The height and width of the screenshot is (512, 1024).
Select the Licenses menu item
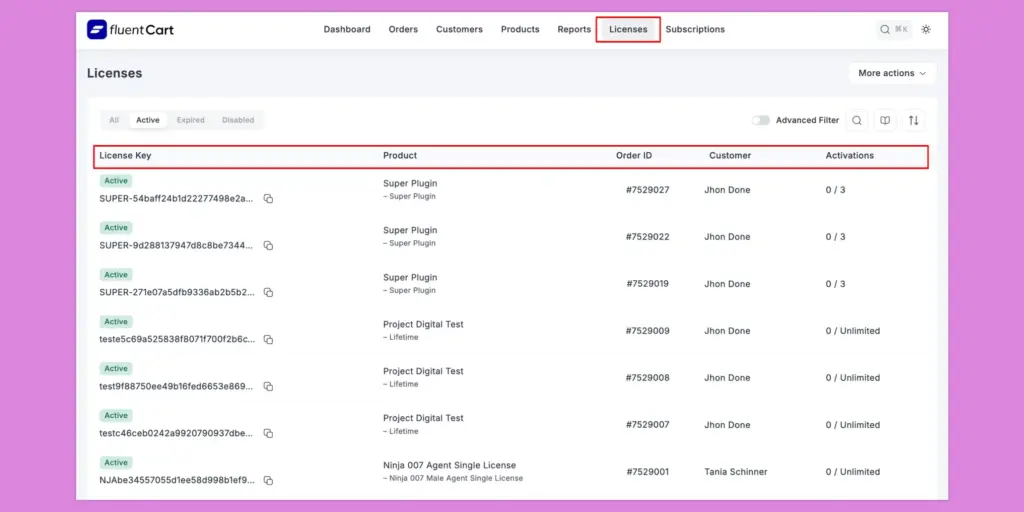point(628,29)
